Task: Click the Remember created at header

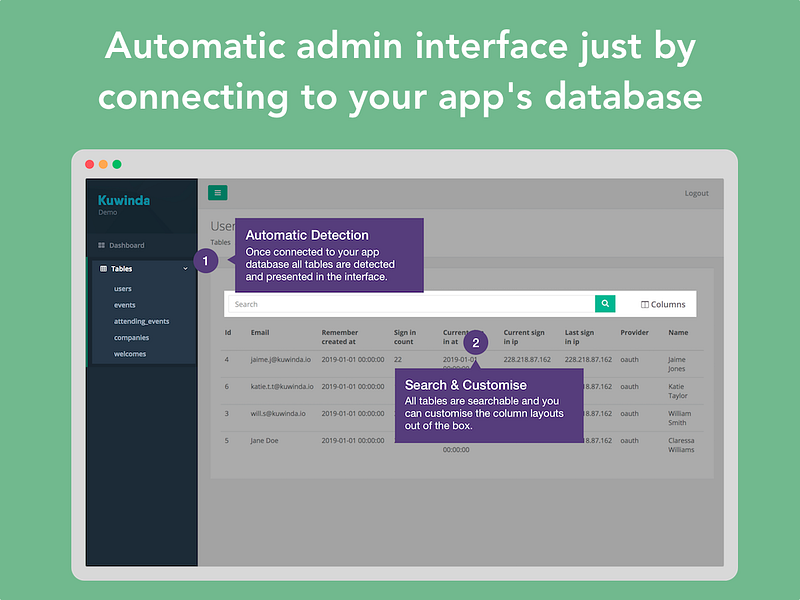Action: point(340,337)
